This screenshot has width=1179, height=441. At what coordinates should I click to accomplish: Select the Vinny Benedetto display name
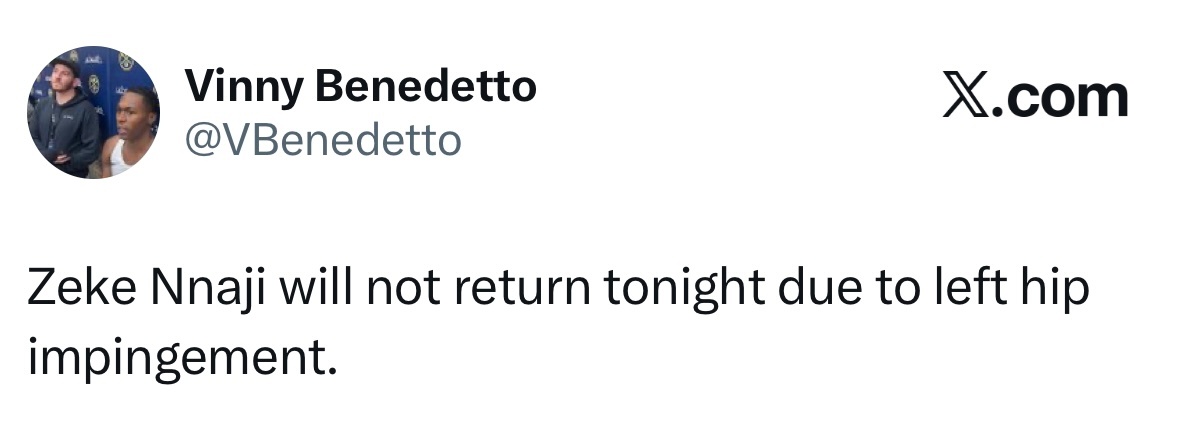[360, 86]
